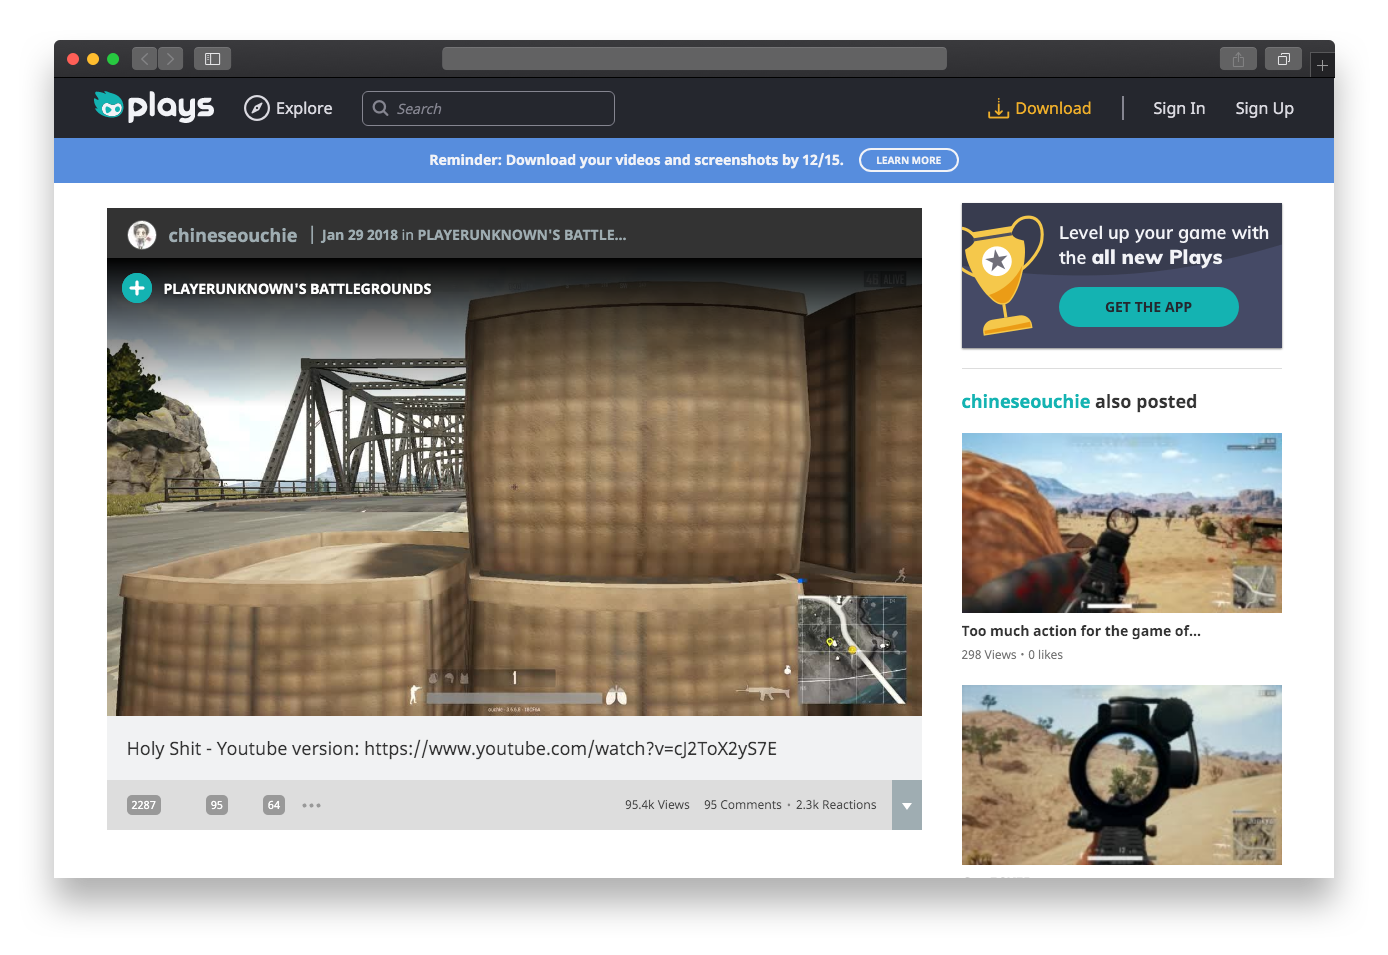The image size is (1388, 955).
Task: Open the Too much action thumbnail video
Action: pyautogui.click(x=1121, y=523)
